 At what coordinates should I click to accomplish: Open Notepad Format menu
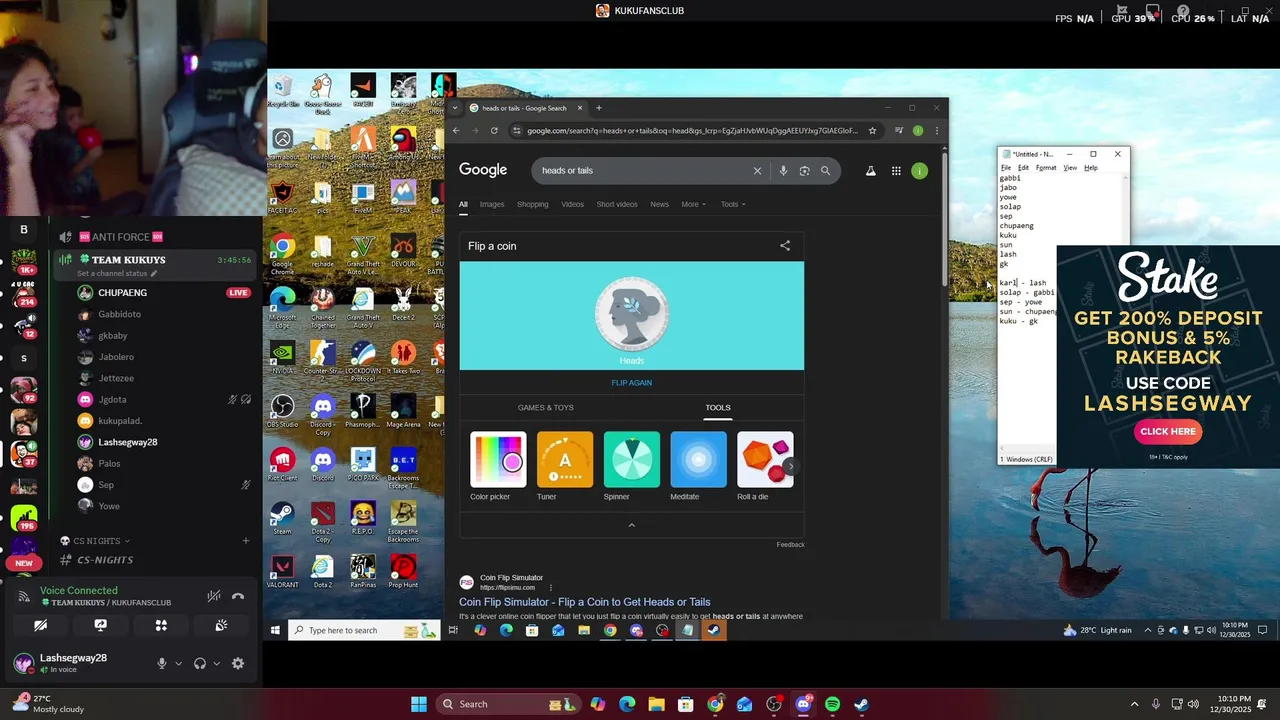click(1046, 168)
